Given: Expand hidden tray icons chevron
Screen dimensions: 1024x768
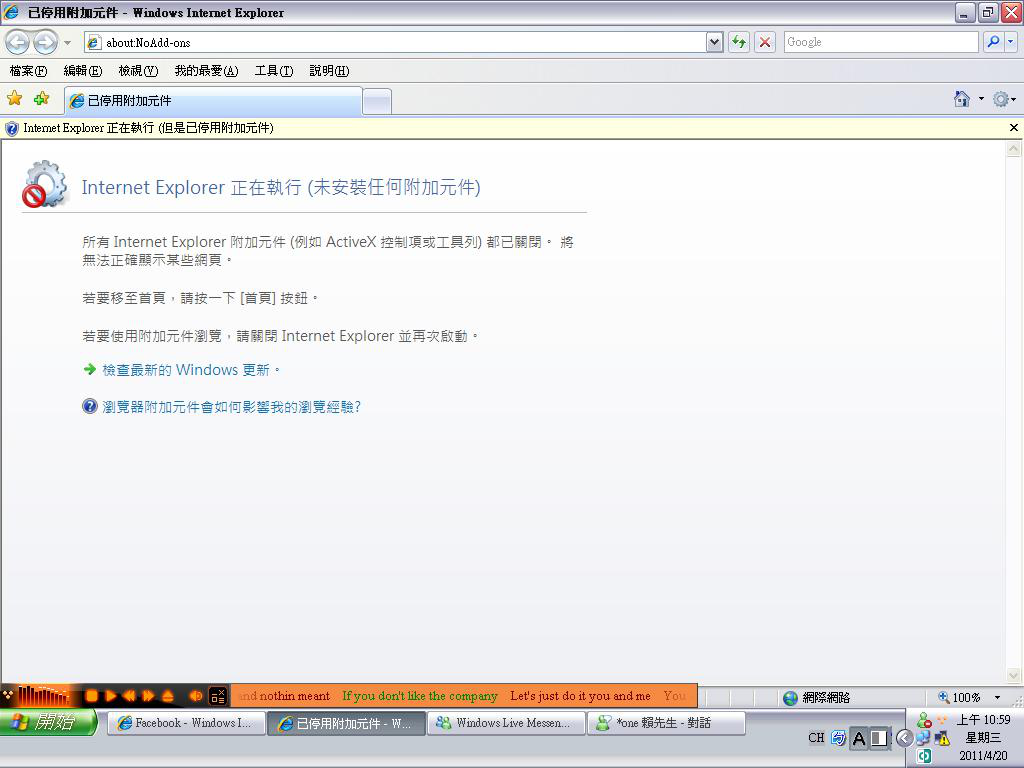Looking at the screenshot, I should point(904,738).
